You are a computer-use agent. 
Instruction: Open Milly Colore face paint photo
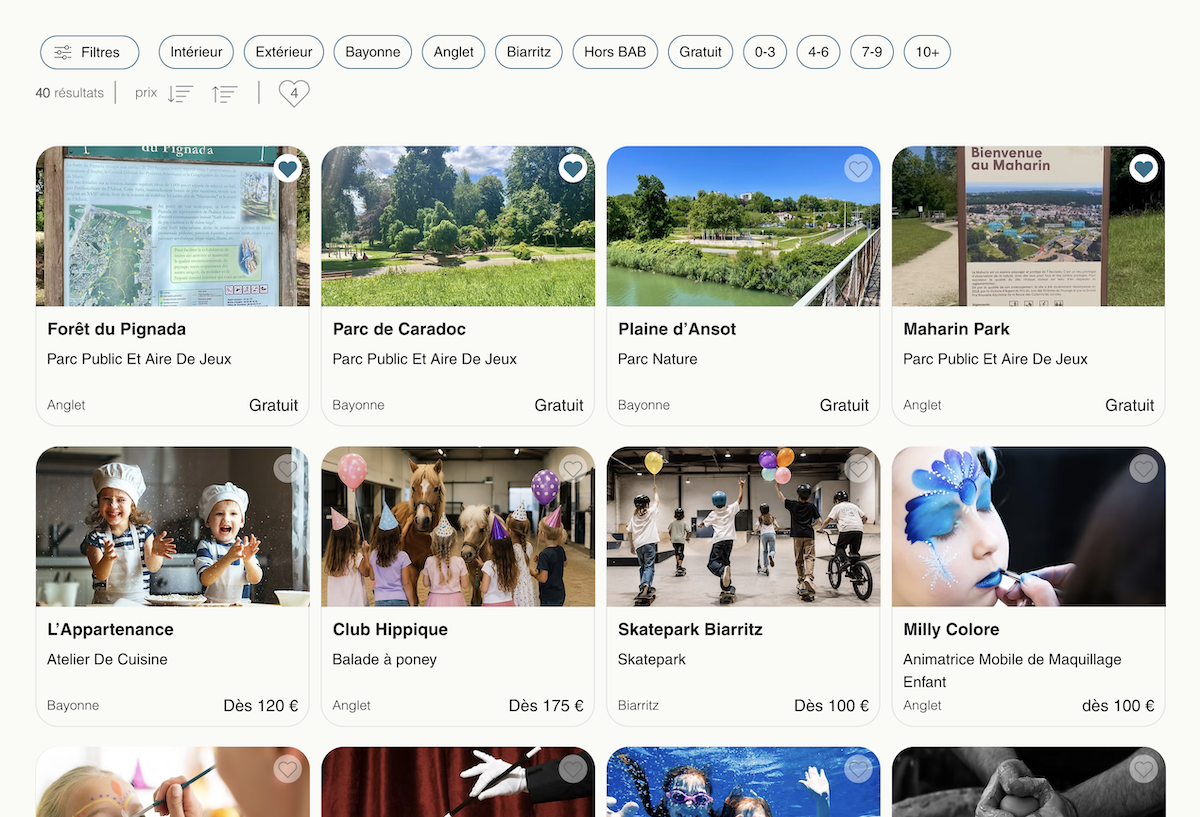point(1028,526)
